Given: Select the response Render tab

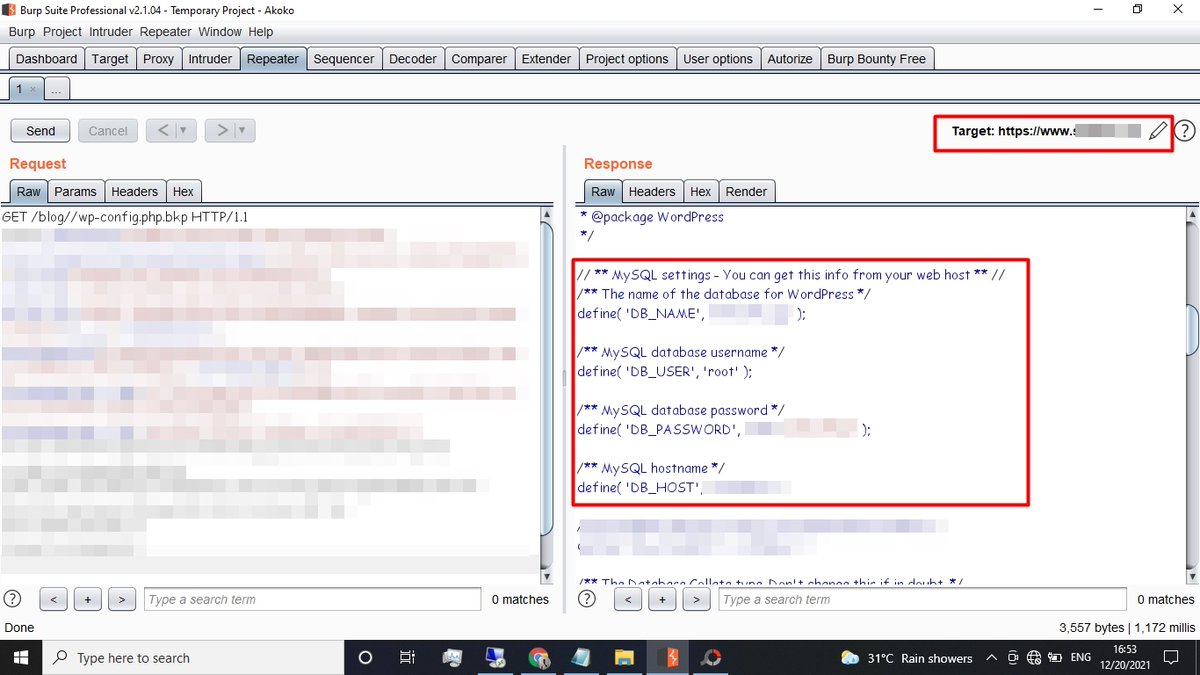Looking at the screenshot, I should 746,191.
